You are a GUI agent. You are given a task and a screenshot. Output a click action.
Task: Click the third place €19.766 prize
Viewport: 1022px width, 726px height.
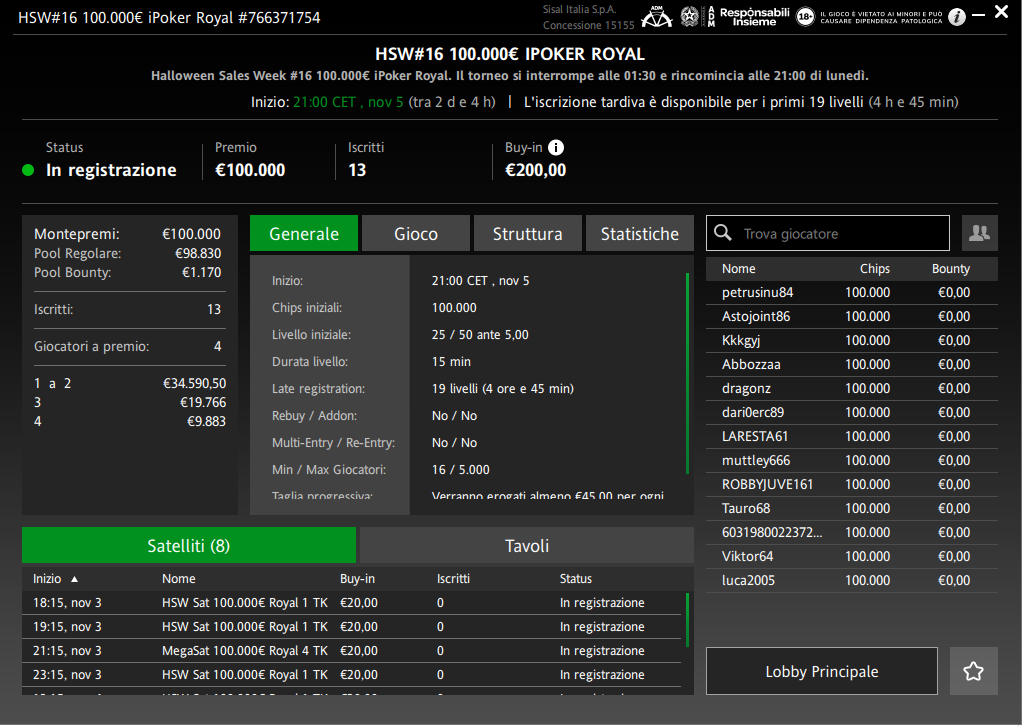203,402
